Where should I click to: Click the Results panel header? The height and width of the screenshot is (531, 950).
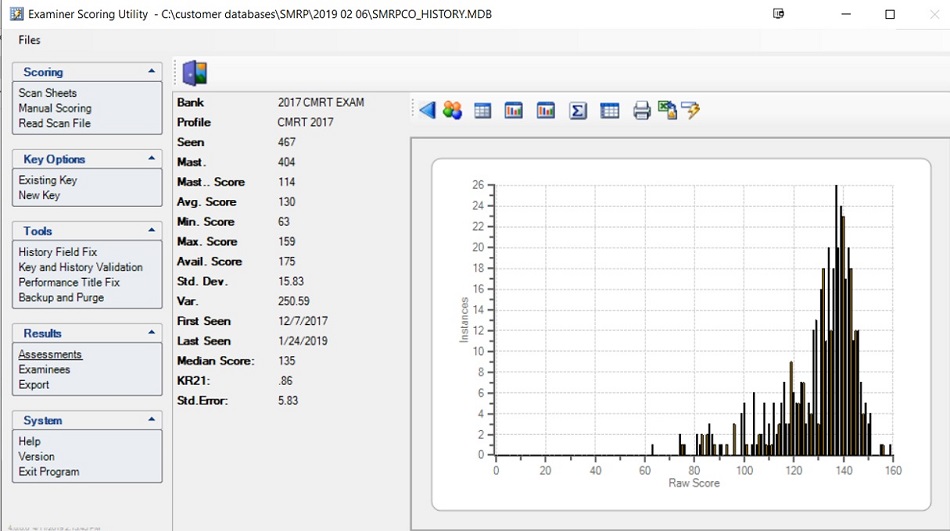[87, 333]
